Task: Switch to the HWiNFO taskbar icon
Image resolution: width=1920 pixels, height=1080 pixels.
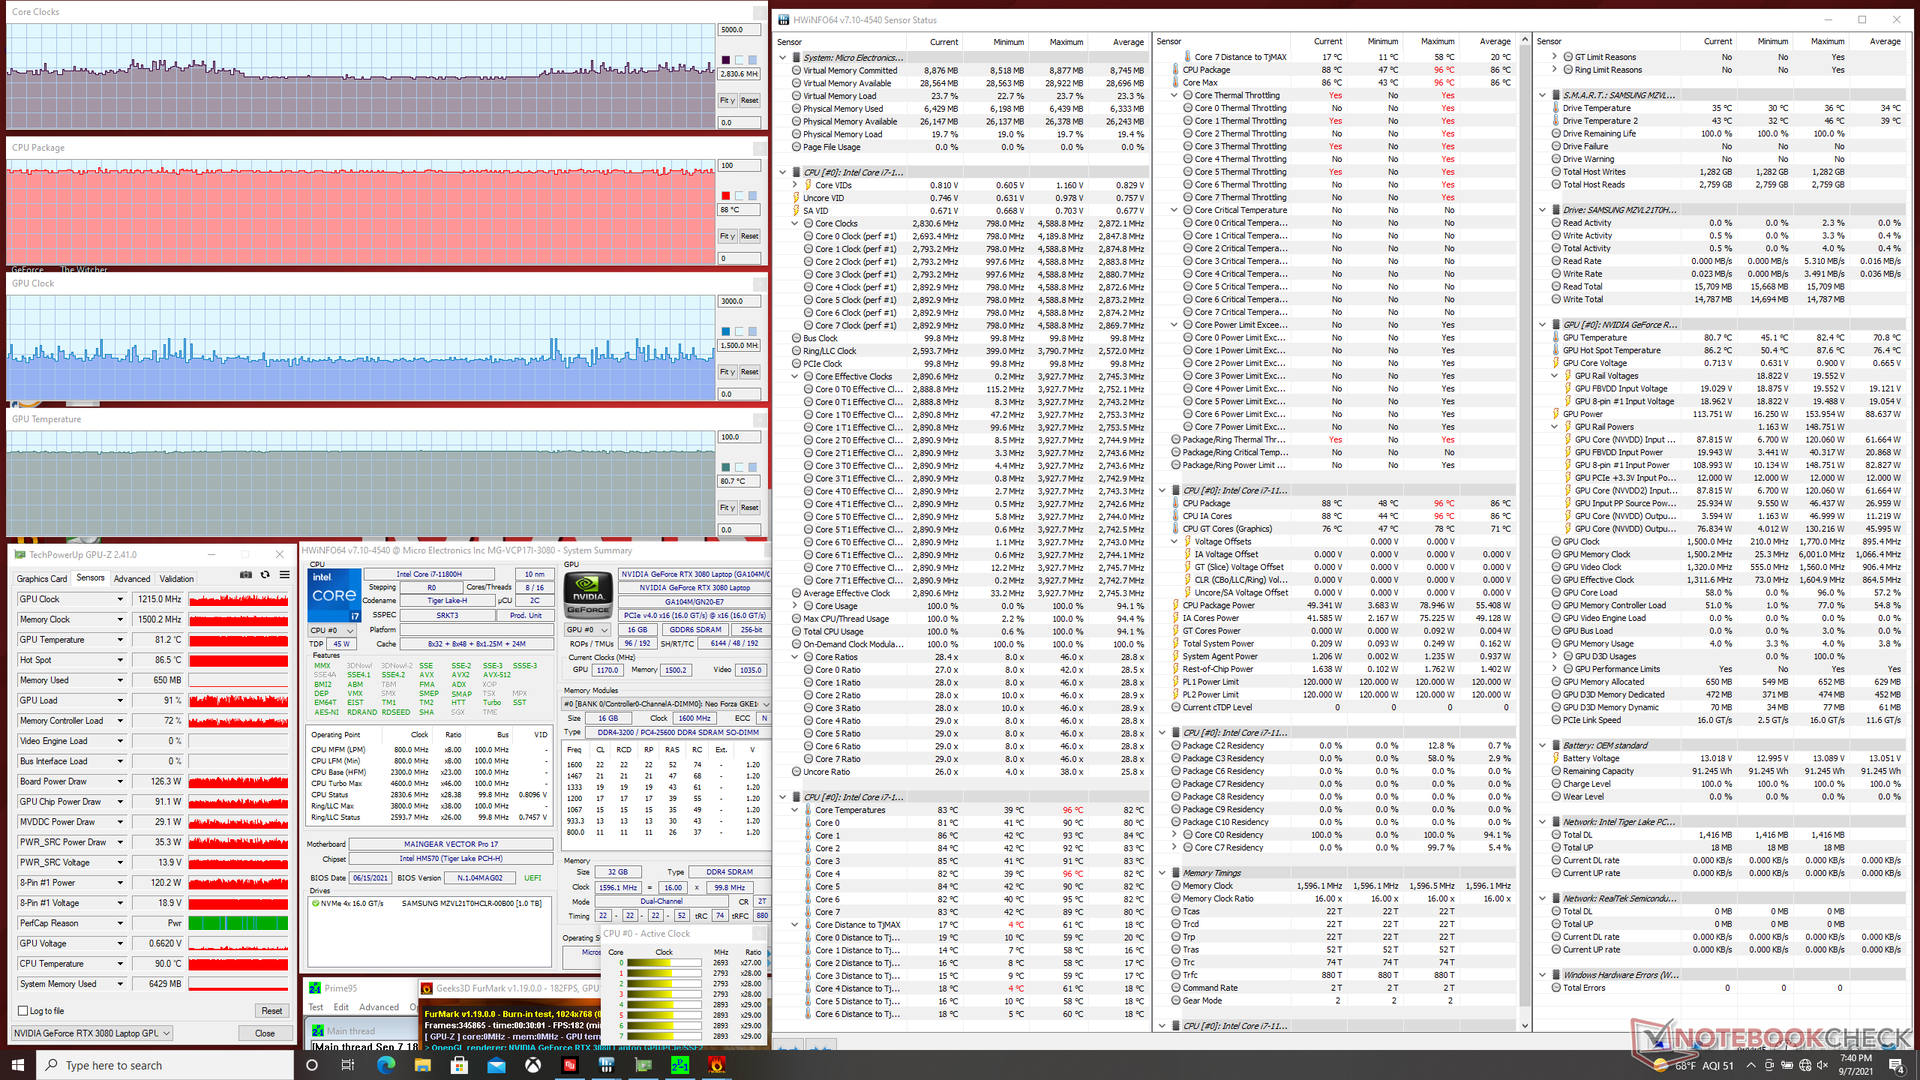Action: [x=607, y=1065]
